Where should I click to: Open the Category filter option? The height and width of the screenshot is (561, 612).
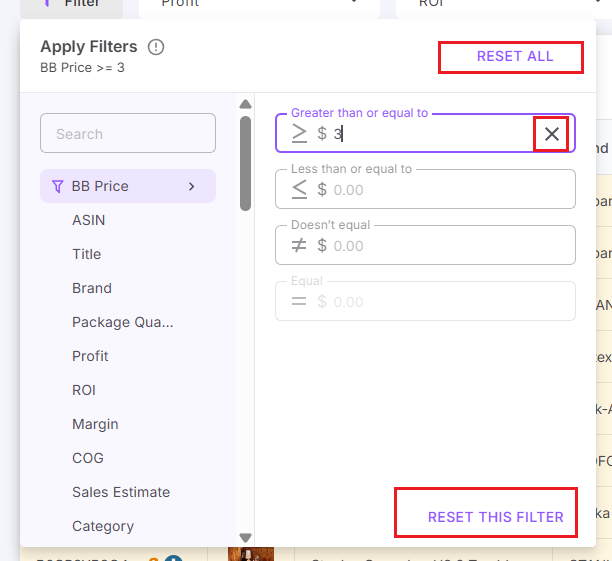click(102, 526)
